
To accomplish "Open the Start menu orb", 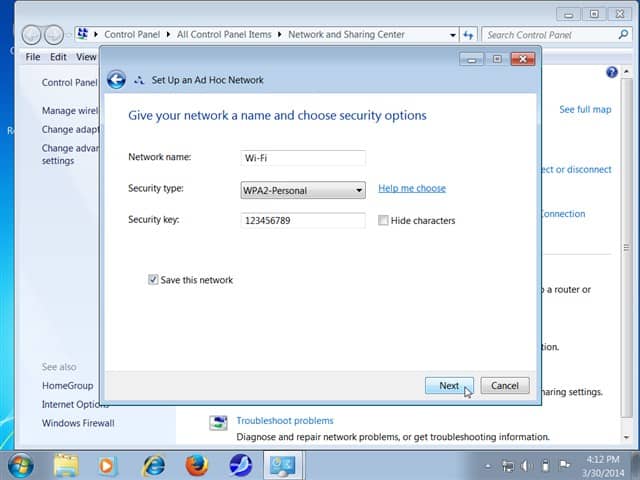I will tap(21, 465).
